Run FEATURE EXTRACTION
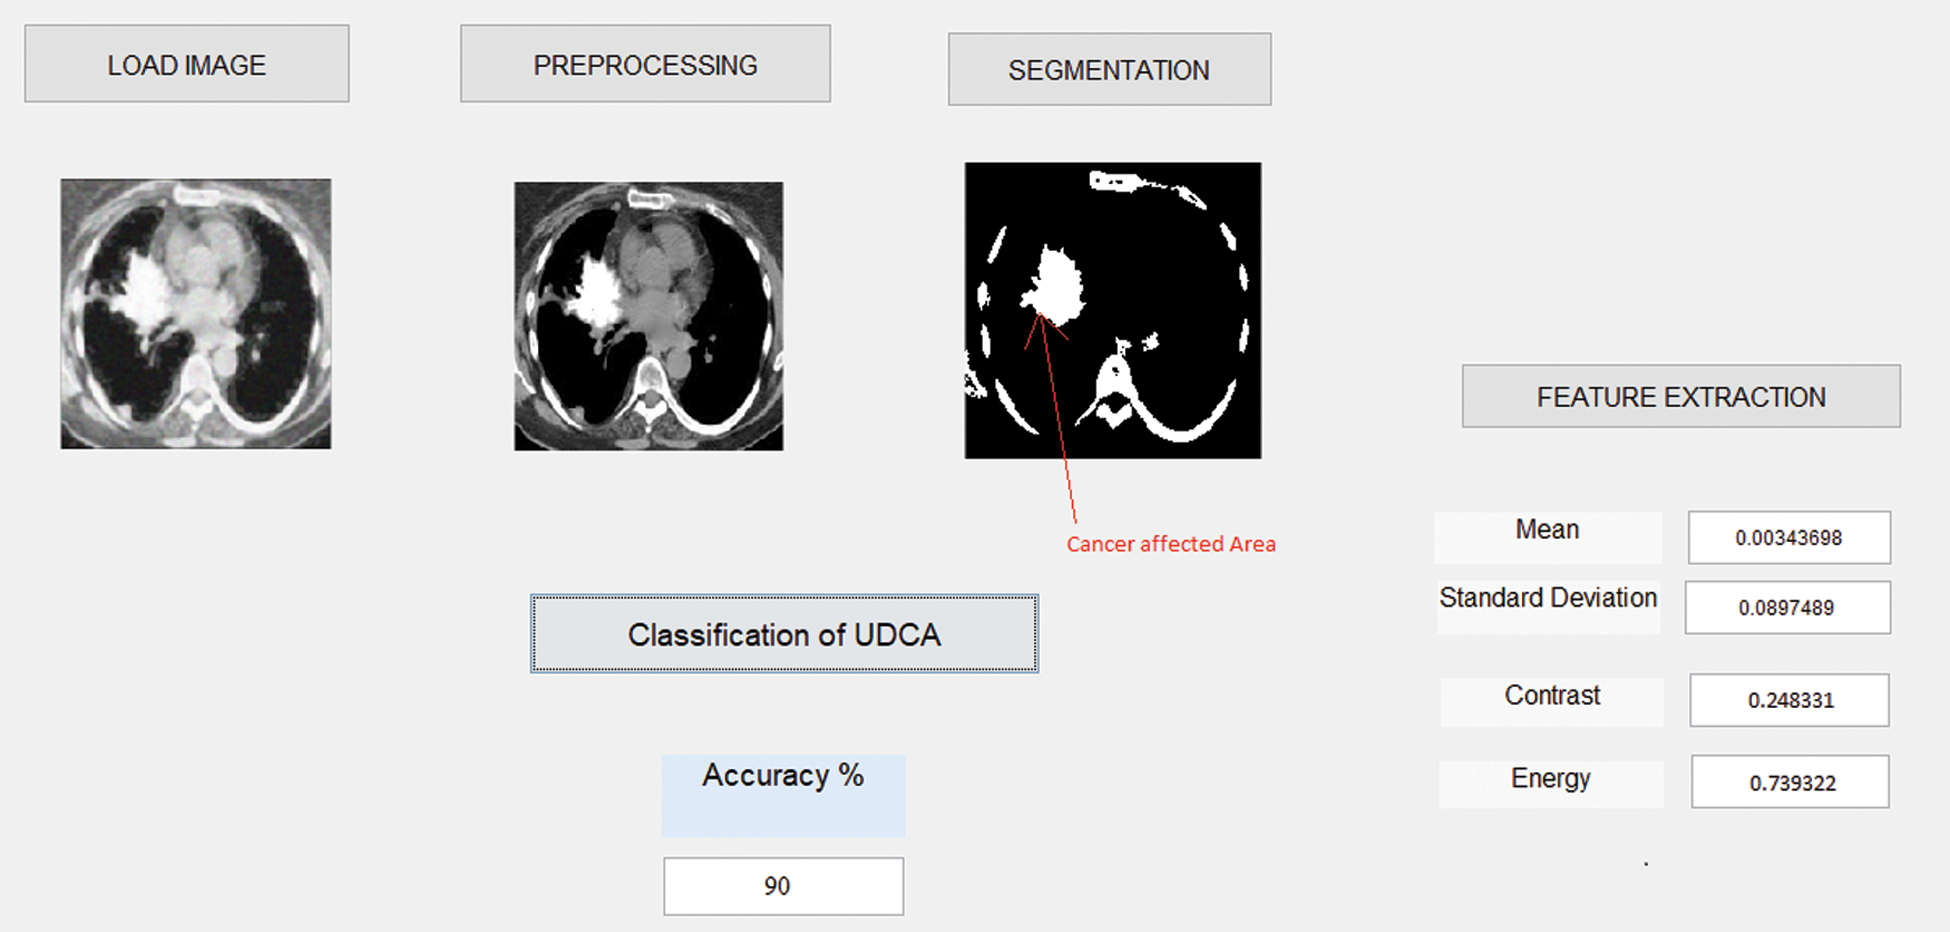Viewport: 1950px width, 932px height. pyautogui.click(x=1680, y=397)
